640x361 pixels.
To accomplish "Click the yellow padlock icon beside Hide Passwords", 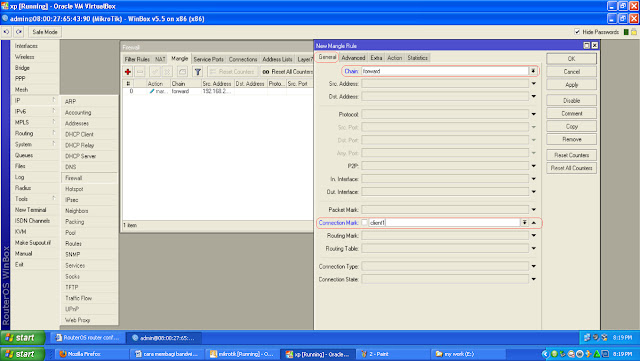I will 634,32.
